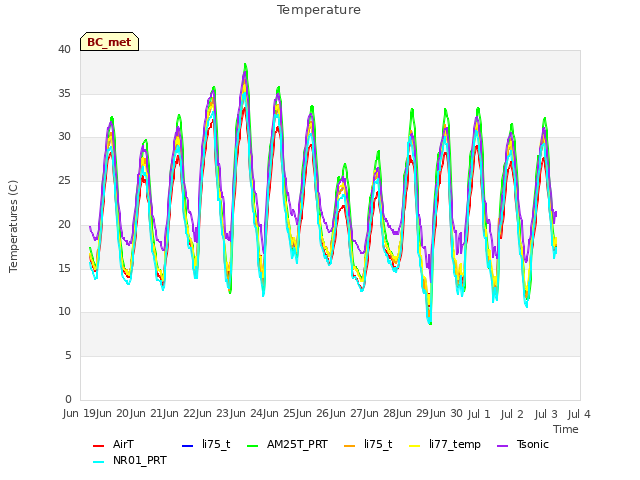Select the purple Tsonic legend swatch

coord(503,446)
